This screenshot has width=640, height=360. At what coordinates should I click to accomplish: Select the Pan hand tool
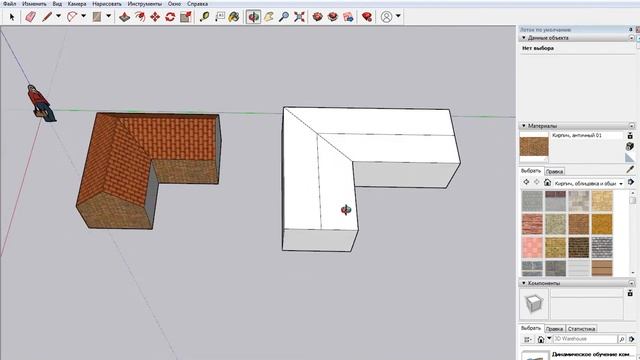pyautogui.click(x=269, y=17)
